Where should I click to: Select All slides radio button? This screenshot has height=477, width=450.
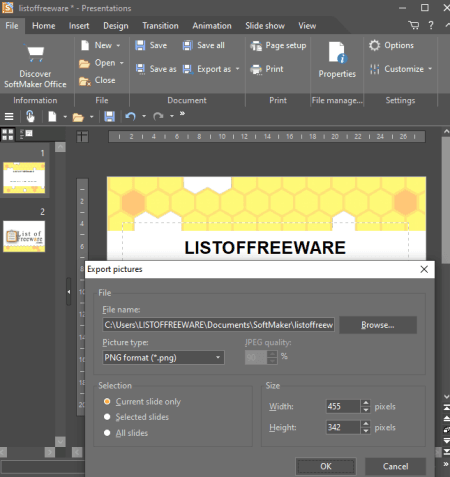click(x=107, y=433)
